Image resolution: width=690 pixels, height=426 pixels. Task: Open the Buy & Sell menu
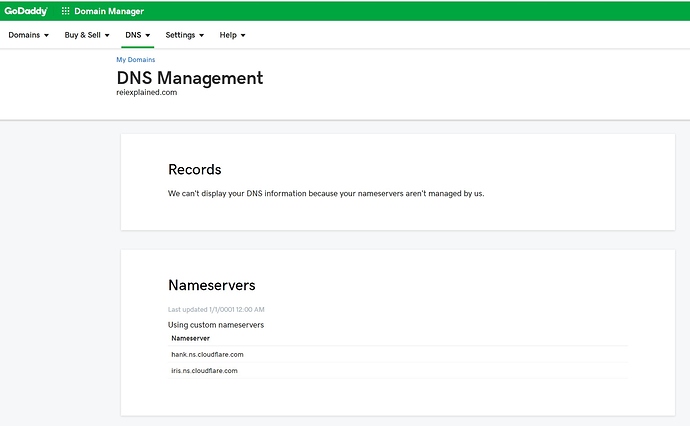coord(87,35)
